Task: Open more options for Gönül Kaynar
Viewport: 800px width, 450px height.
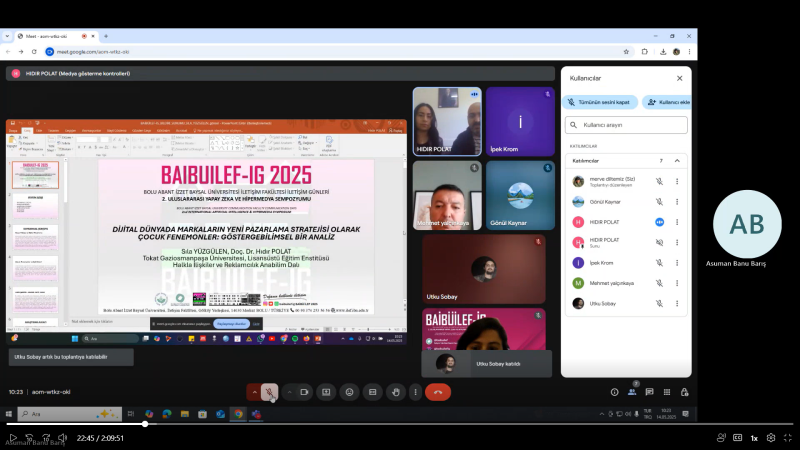Action: click(677, 202)
